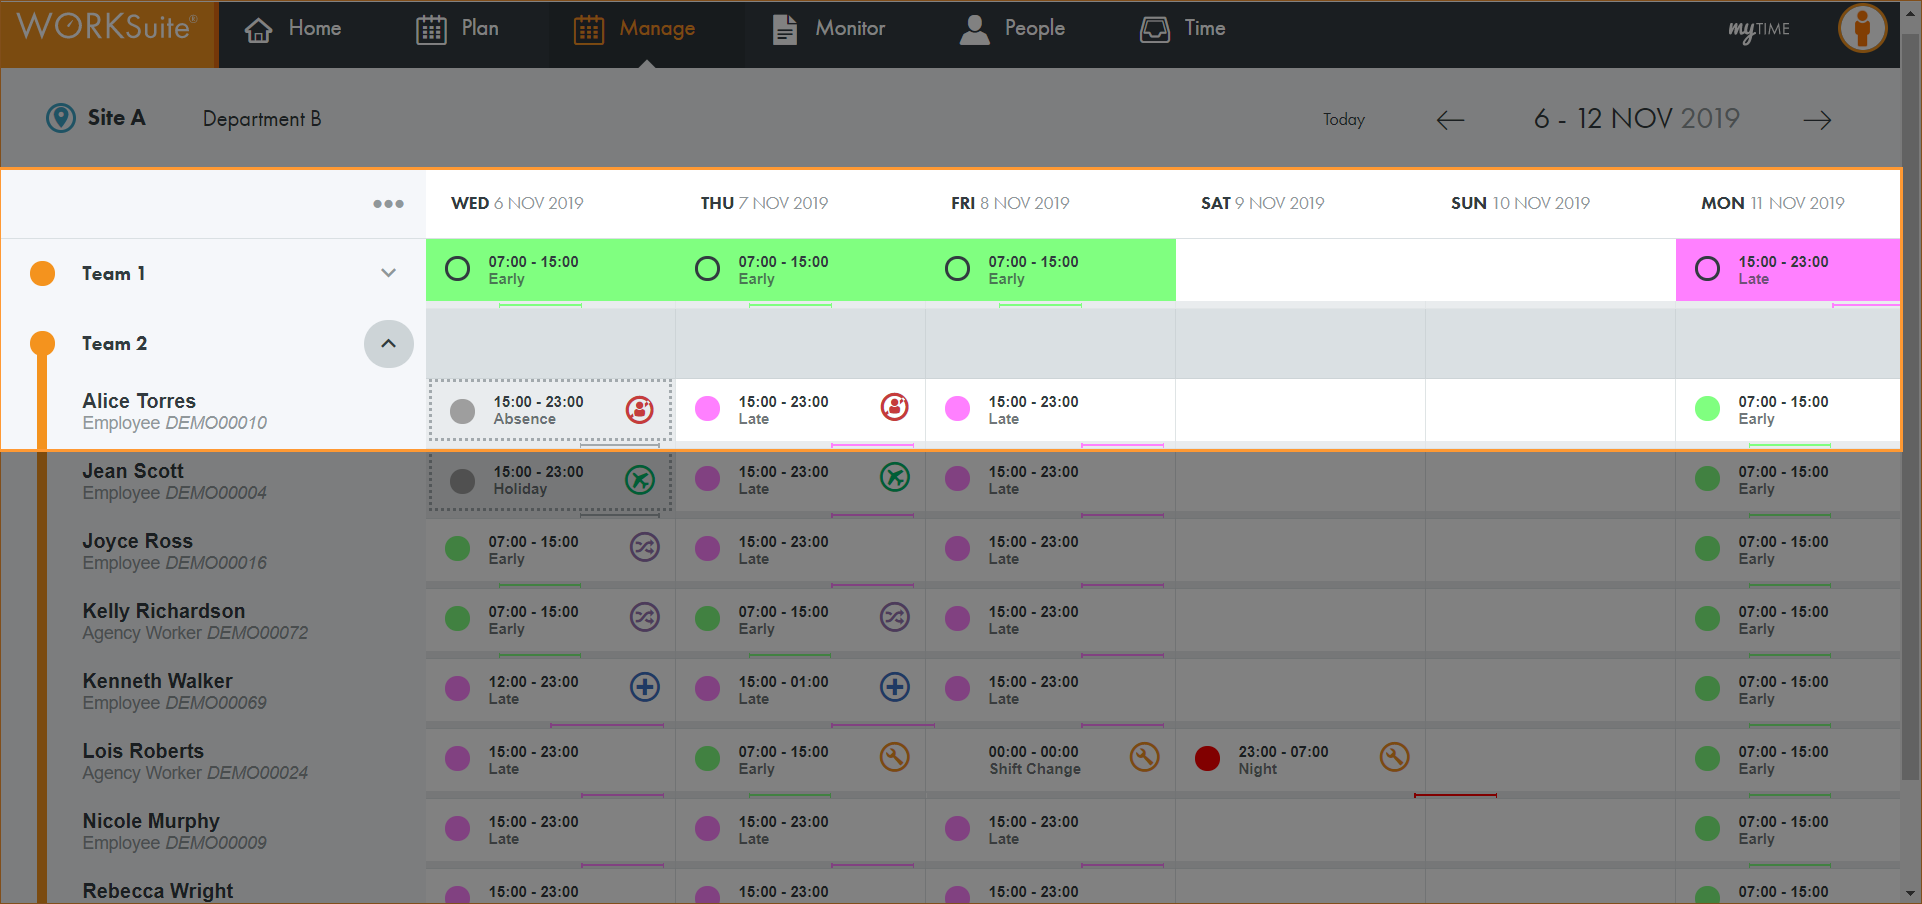Go to next week with right arrow
The height and width of the screenshot is (904, 1922).
tap(1817, 120)
